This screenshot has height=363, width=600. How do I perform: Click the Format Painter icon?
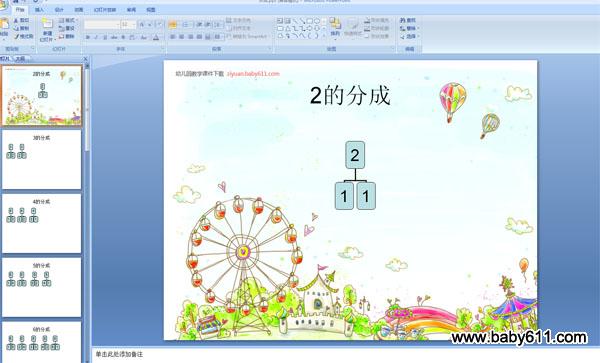pos(24,36)
